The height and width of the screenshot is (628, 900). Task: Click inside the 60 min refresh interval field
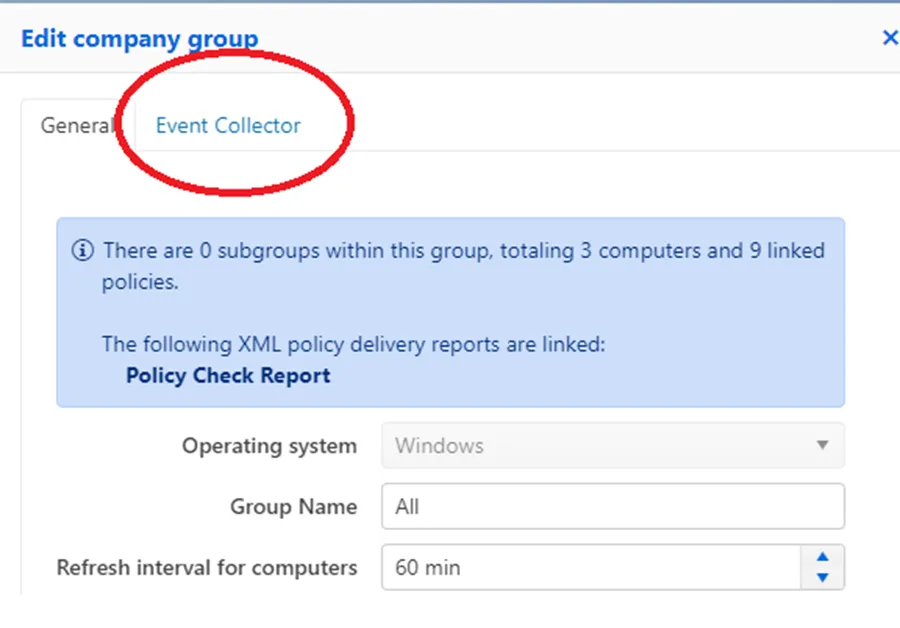click(591, 567)
